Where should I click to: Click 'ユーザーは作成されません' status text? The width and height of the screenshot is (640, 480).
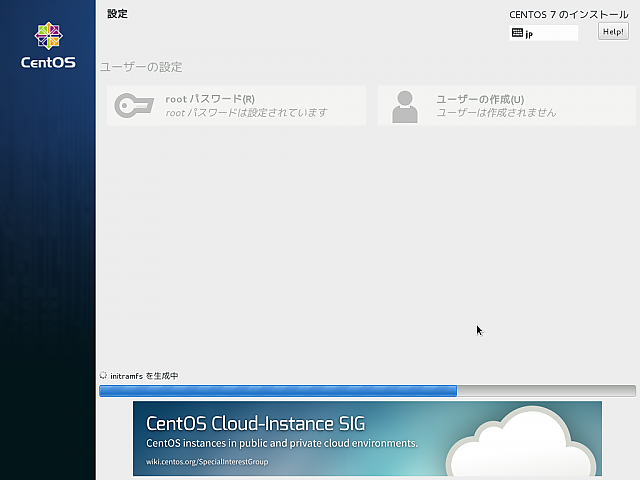[x=496, y=113]
